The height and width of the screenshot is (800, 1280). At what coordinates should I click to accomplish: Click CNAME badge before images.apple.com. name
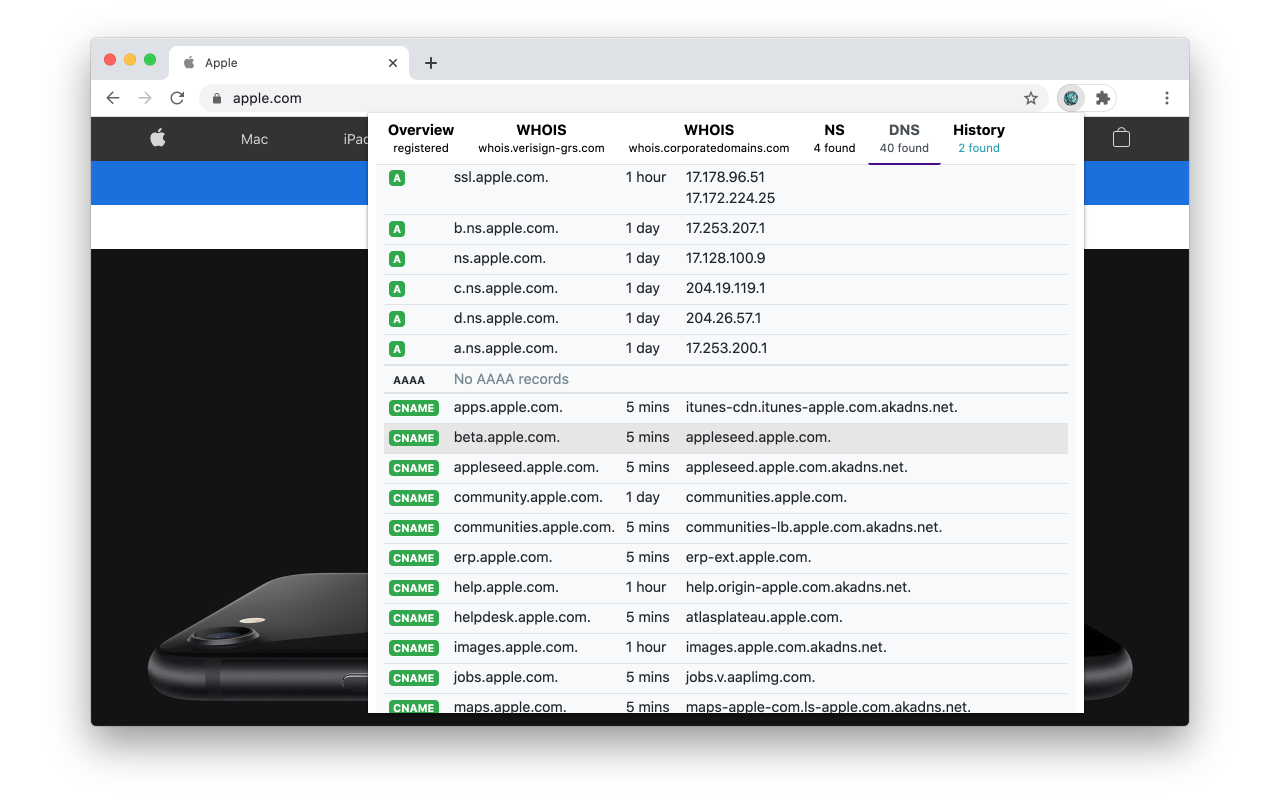click(x=414, y=648)
